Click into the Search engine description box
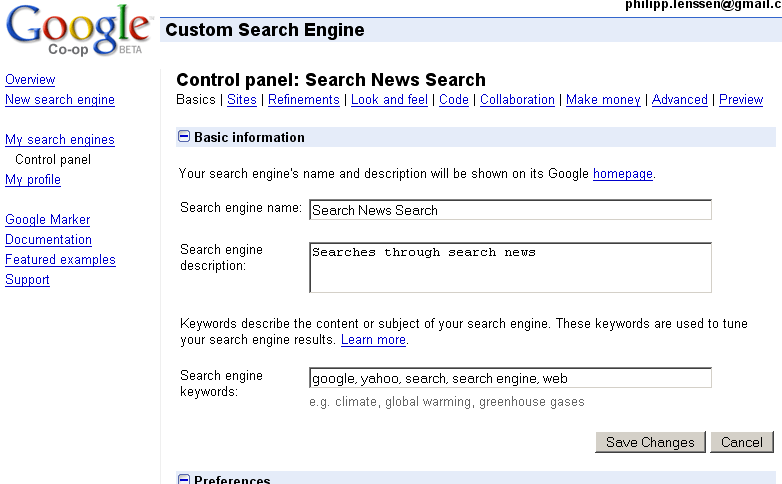 pos(510,268)
